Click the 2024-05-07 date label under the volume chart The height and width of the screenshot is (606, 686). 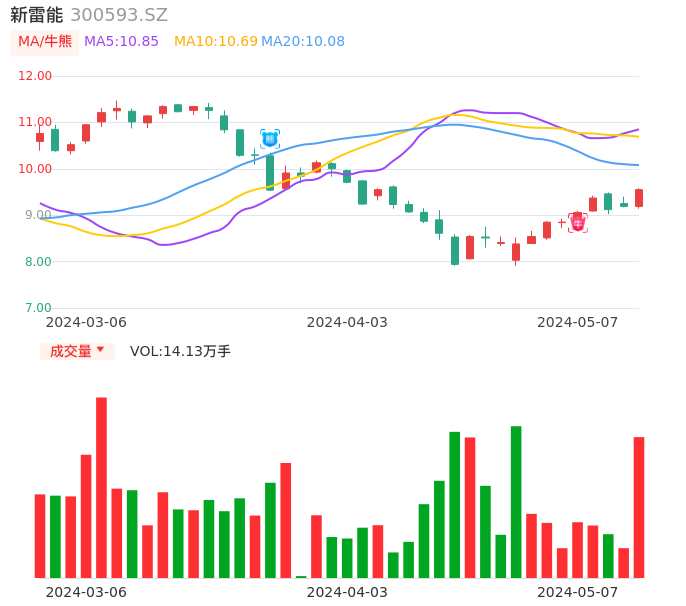point(578,592)
